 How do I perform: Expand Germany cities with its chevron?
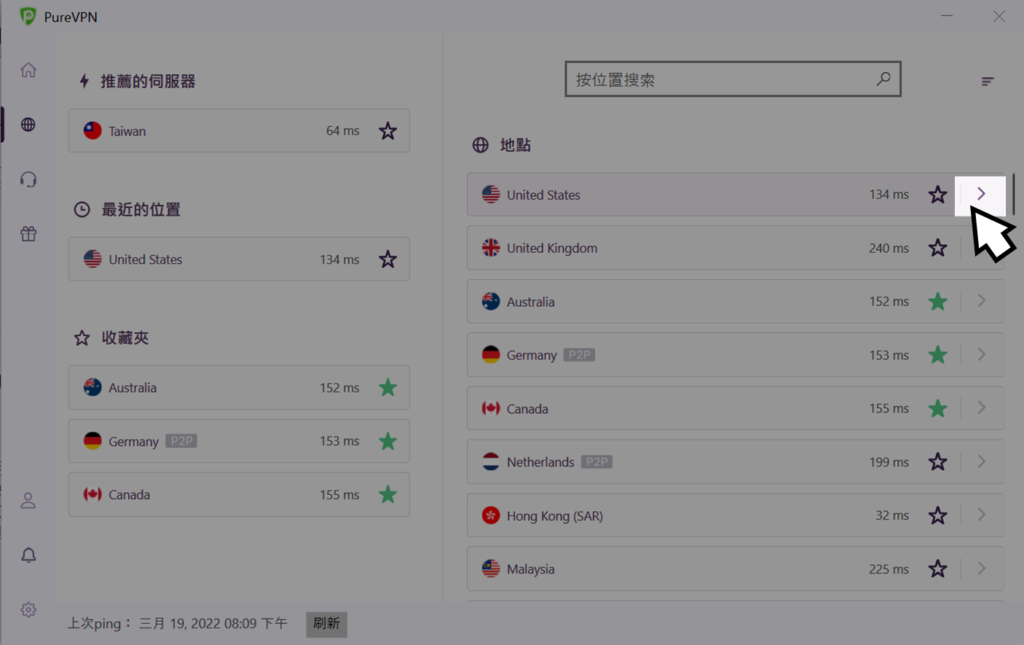pyautogui.click(x=982, y=354)
